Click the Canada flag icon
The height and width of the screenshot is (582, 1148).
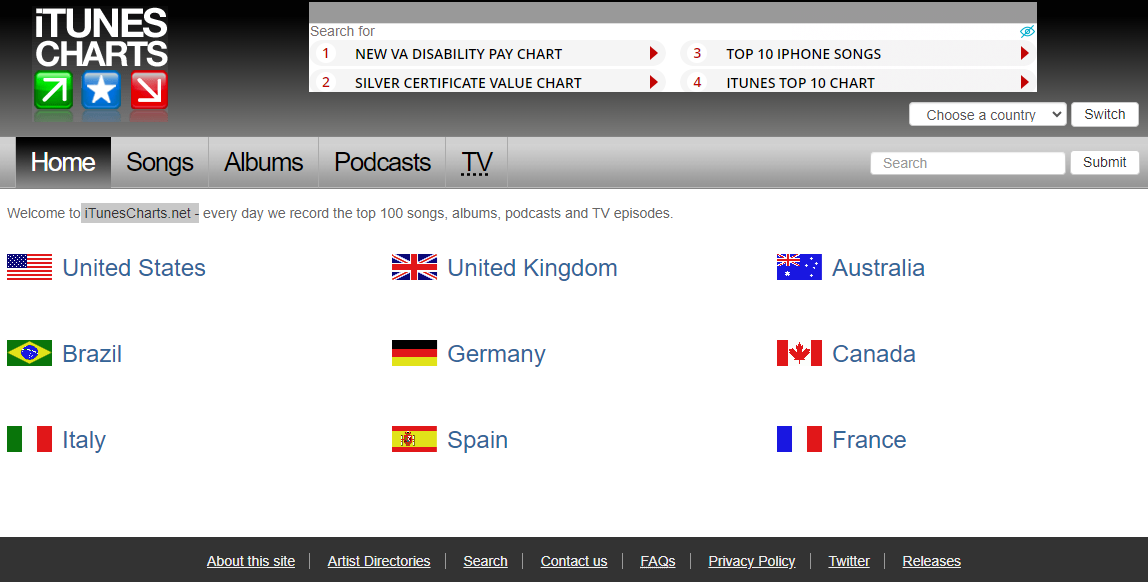800,353
